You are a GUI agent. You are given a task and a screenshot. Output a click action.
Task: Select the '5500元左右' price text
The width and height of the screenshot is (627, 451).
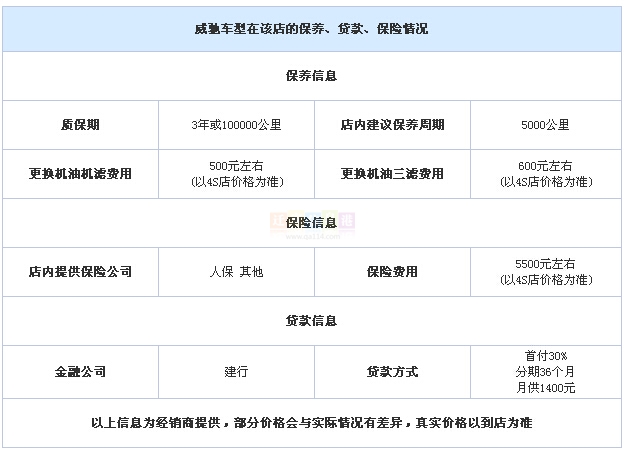(x=545, y=264)
